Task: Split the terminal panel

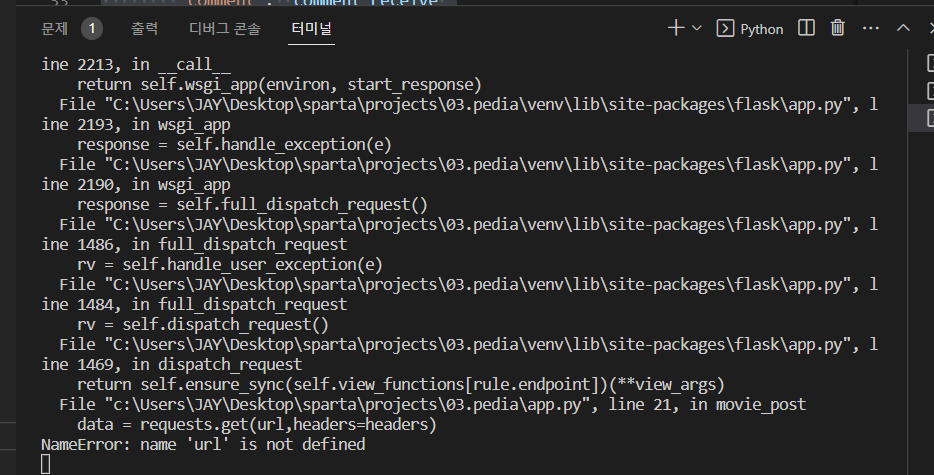Action: (x=806, y=28)
